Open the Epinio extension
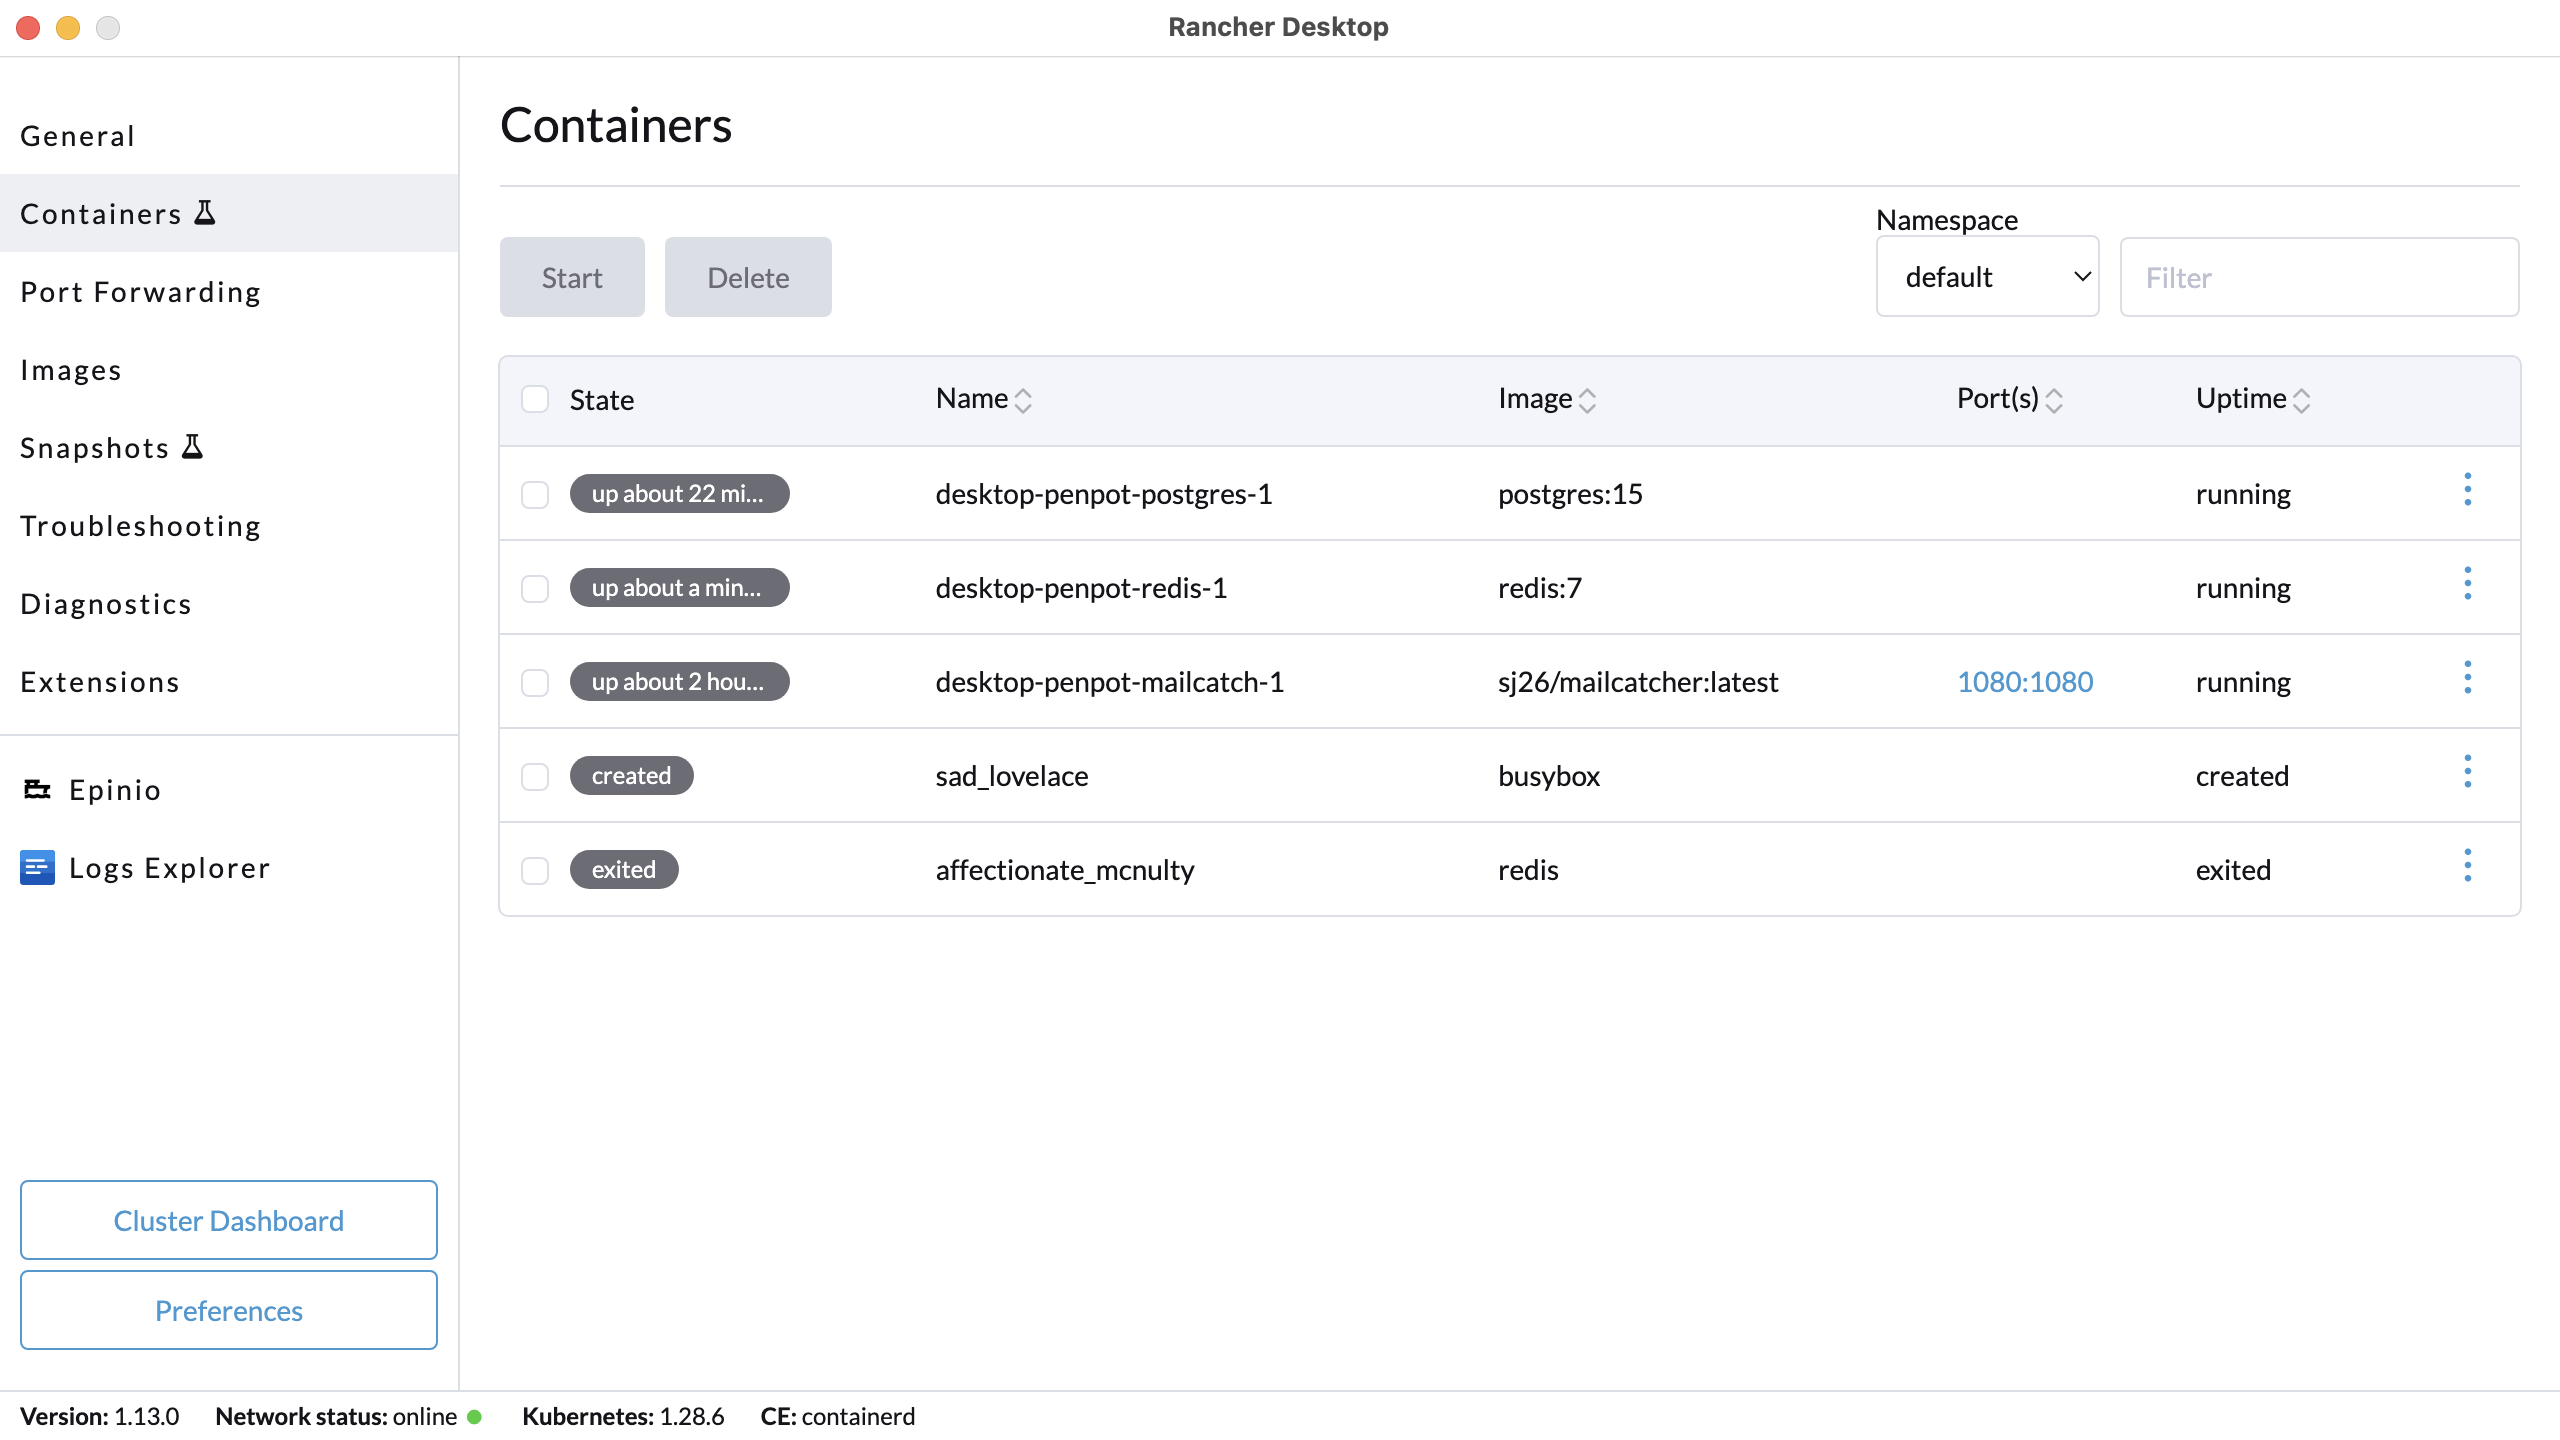 tap(229, 790)
